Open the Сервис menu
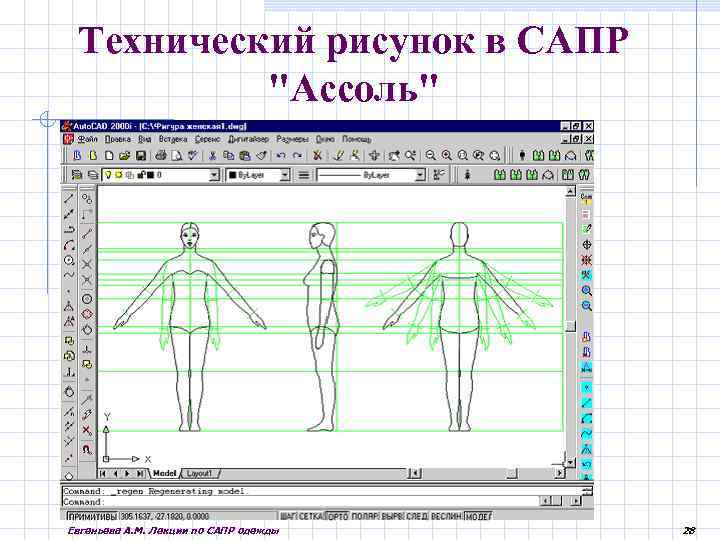Screen dimensions: 720x540 click(207, 139)
